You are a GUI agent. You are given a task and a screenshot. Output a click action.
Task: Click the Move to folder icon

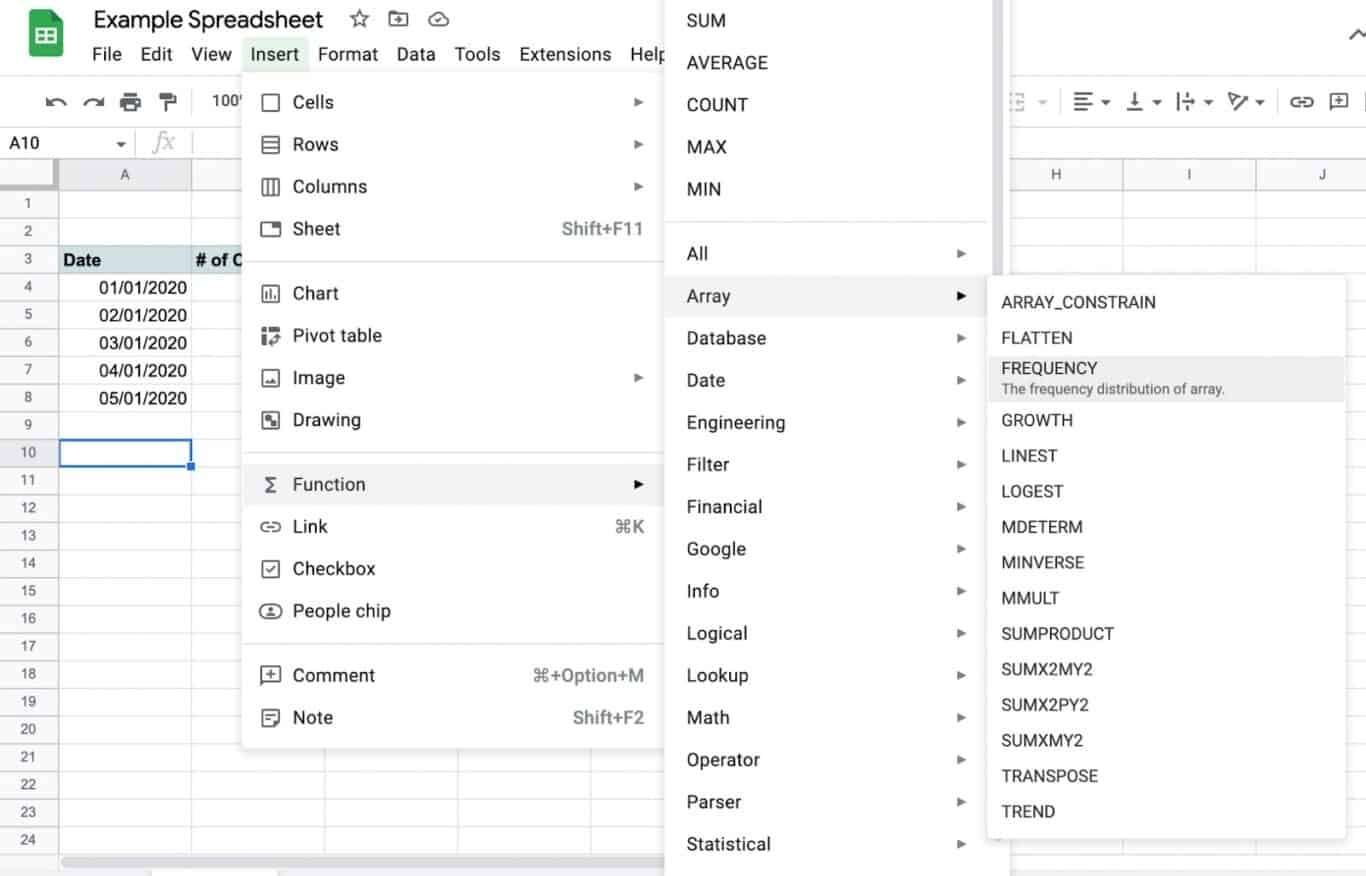click(x=398, y=19)
